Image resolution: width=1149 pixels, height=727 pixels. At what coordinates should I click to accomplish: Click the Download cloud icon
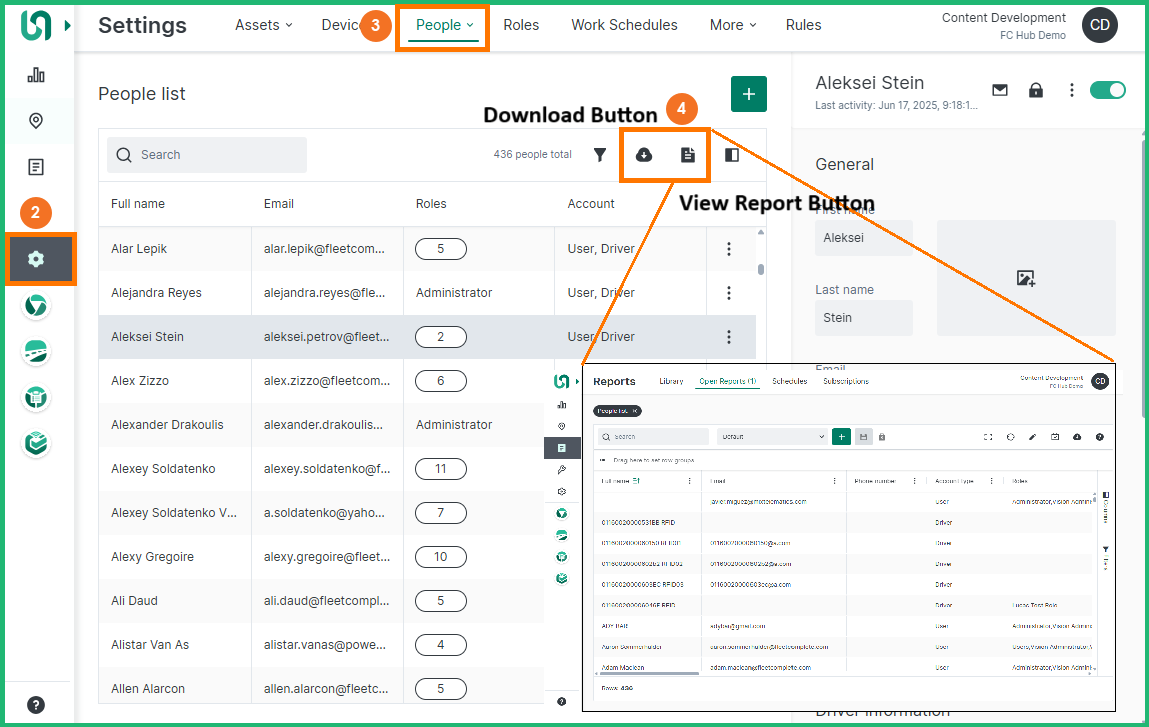(x=644, y=155)
